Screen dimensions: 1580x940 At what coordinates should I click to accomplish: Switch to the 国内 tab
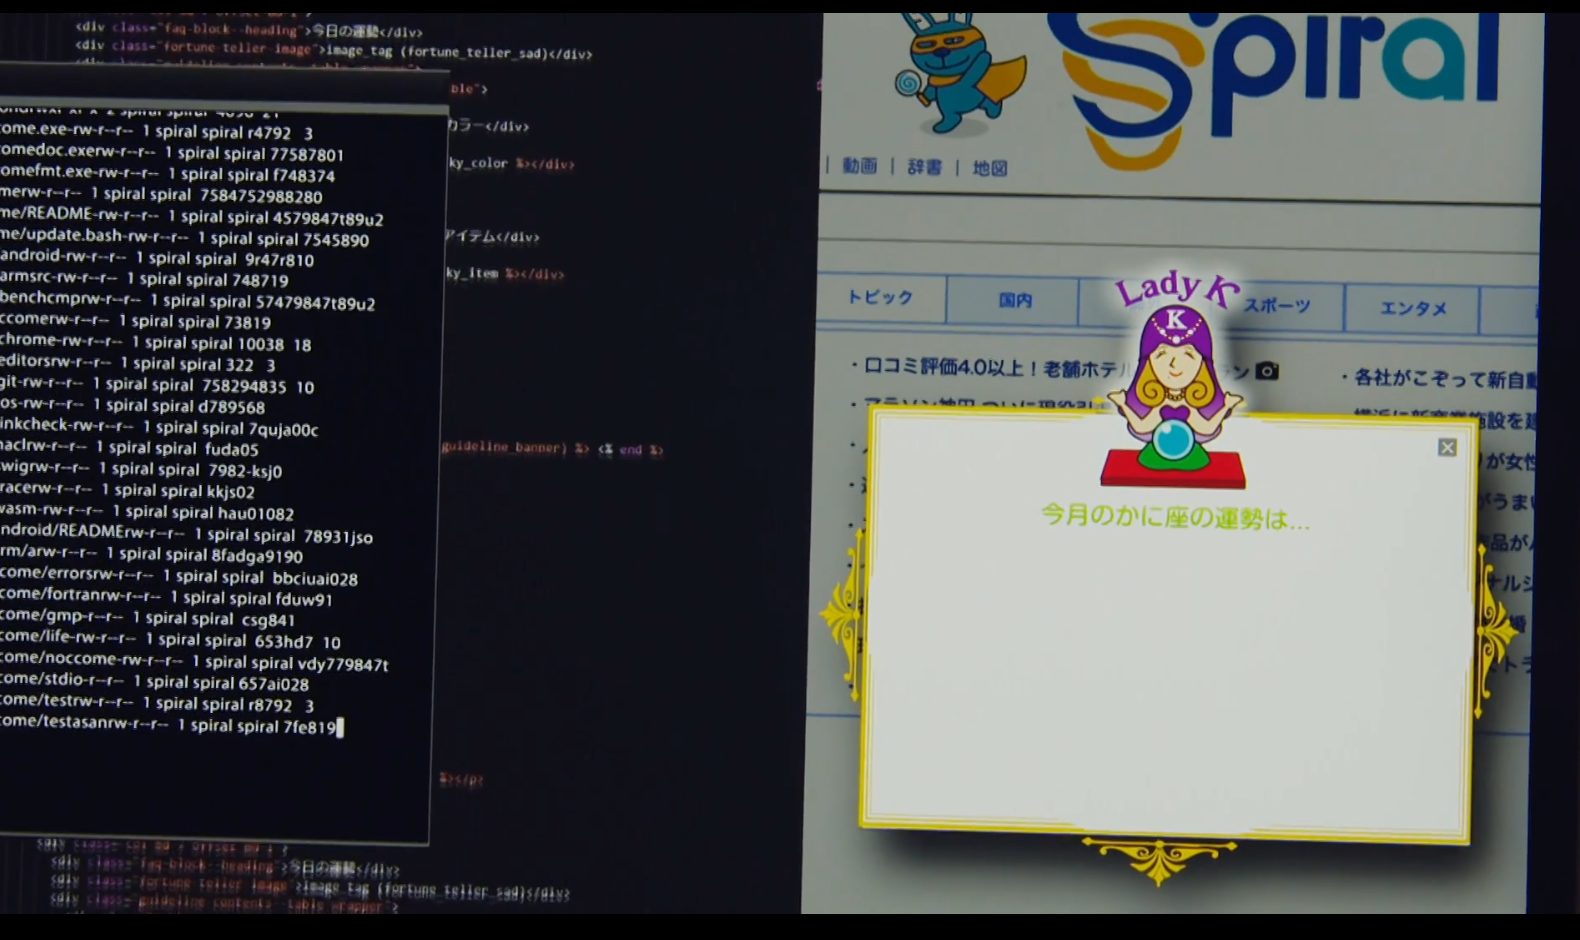[x=1014, y=300]
